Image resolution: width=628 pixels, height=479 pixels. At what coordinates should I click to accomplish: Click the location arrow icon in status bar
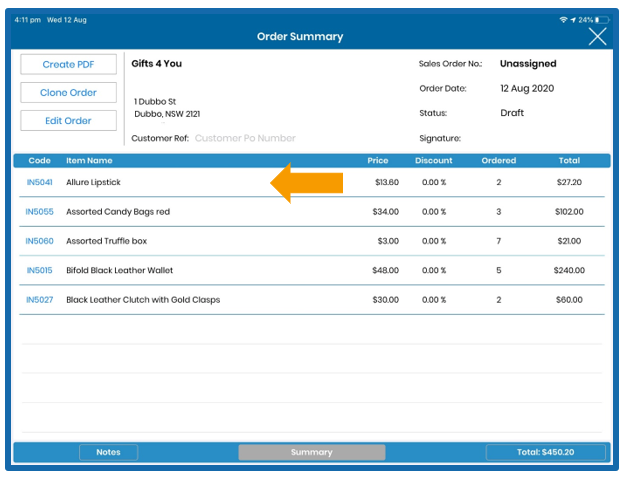point(573,20)
